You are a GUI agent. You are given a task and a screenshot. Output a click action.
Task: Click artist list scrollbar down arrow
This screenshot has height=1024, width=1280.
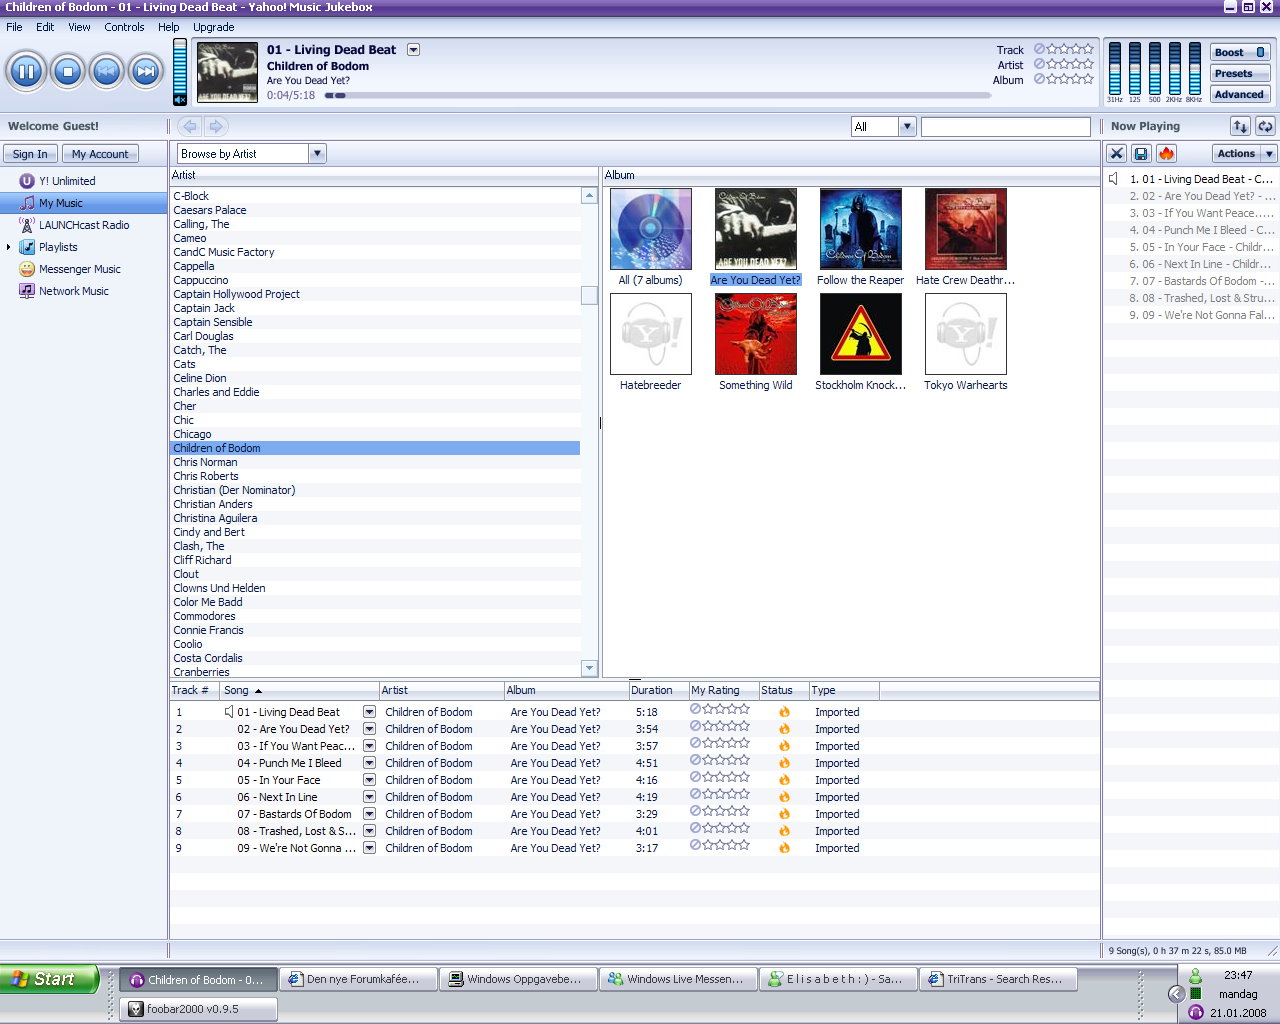(589, 668)
